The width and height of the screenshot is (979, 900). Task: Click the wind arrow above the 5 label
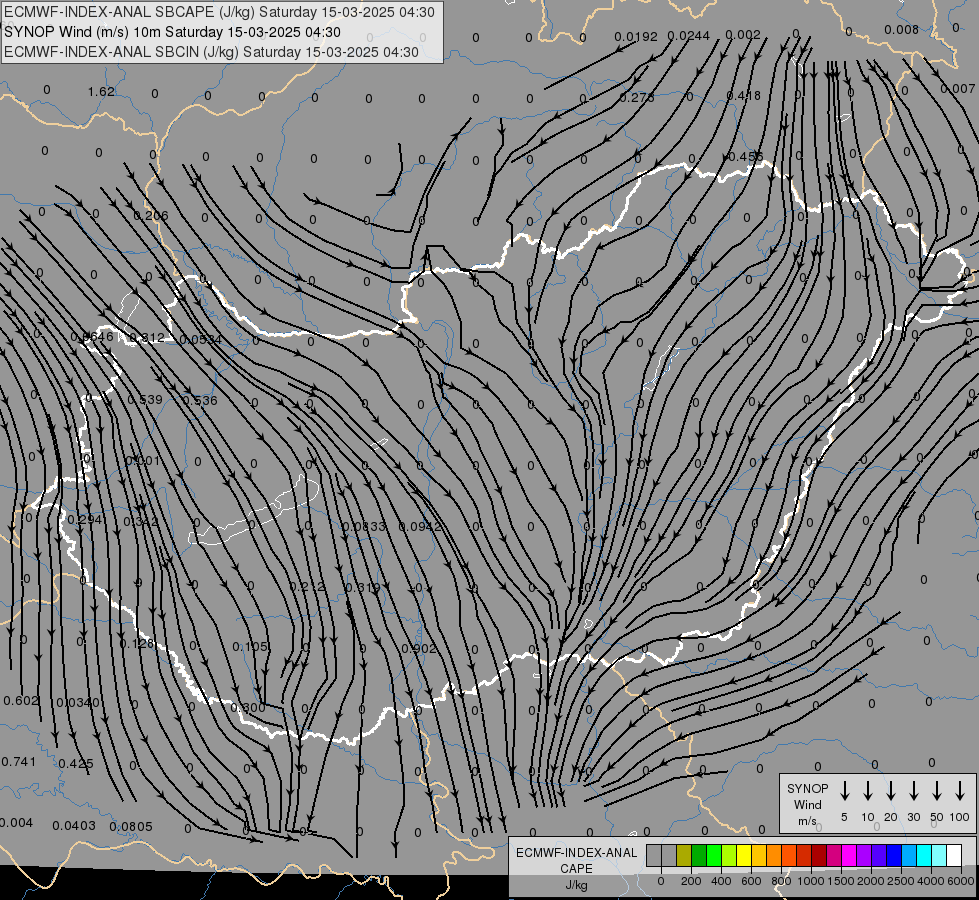844,790
